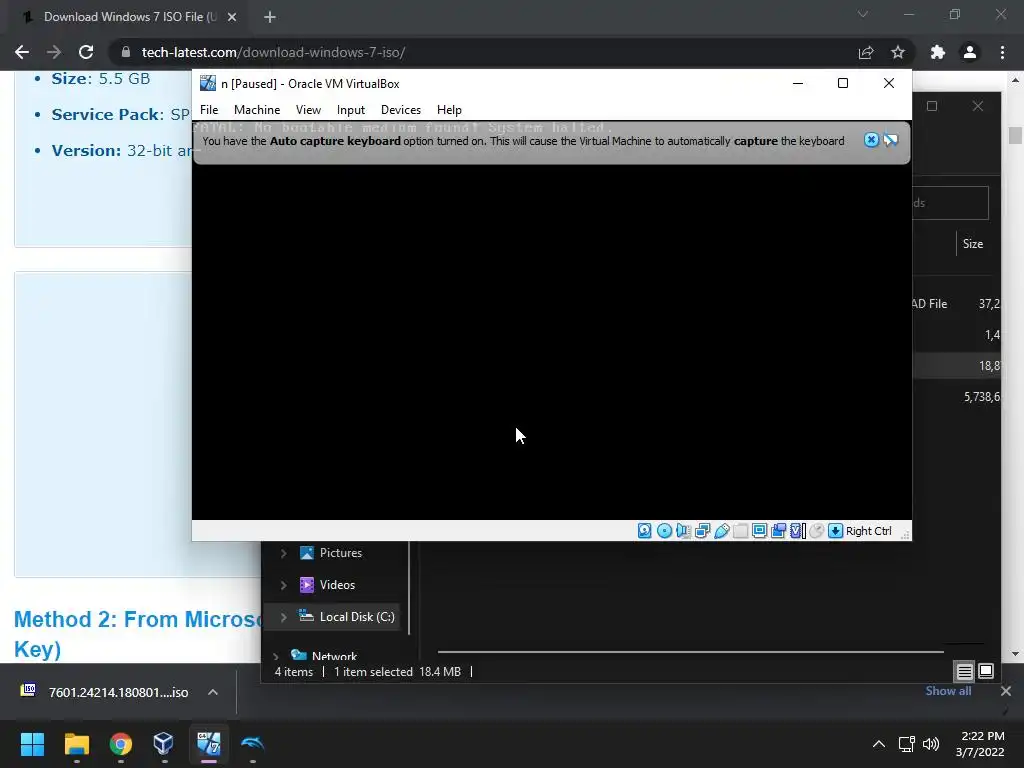Screen dimensions: 1024x768
Task: Expand Network node in File Explorer
Action: coord(276,656)
